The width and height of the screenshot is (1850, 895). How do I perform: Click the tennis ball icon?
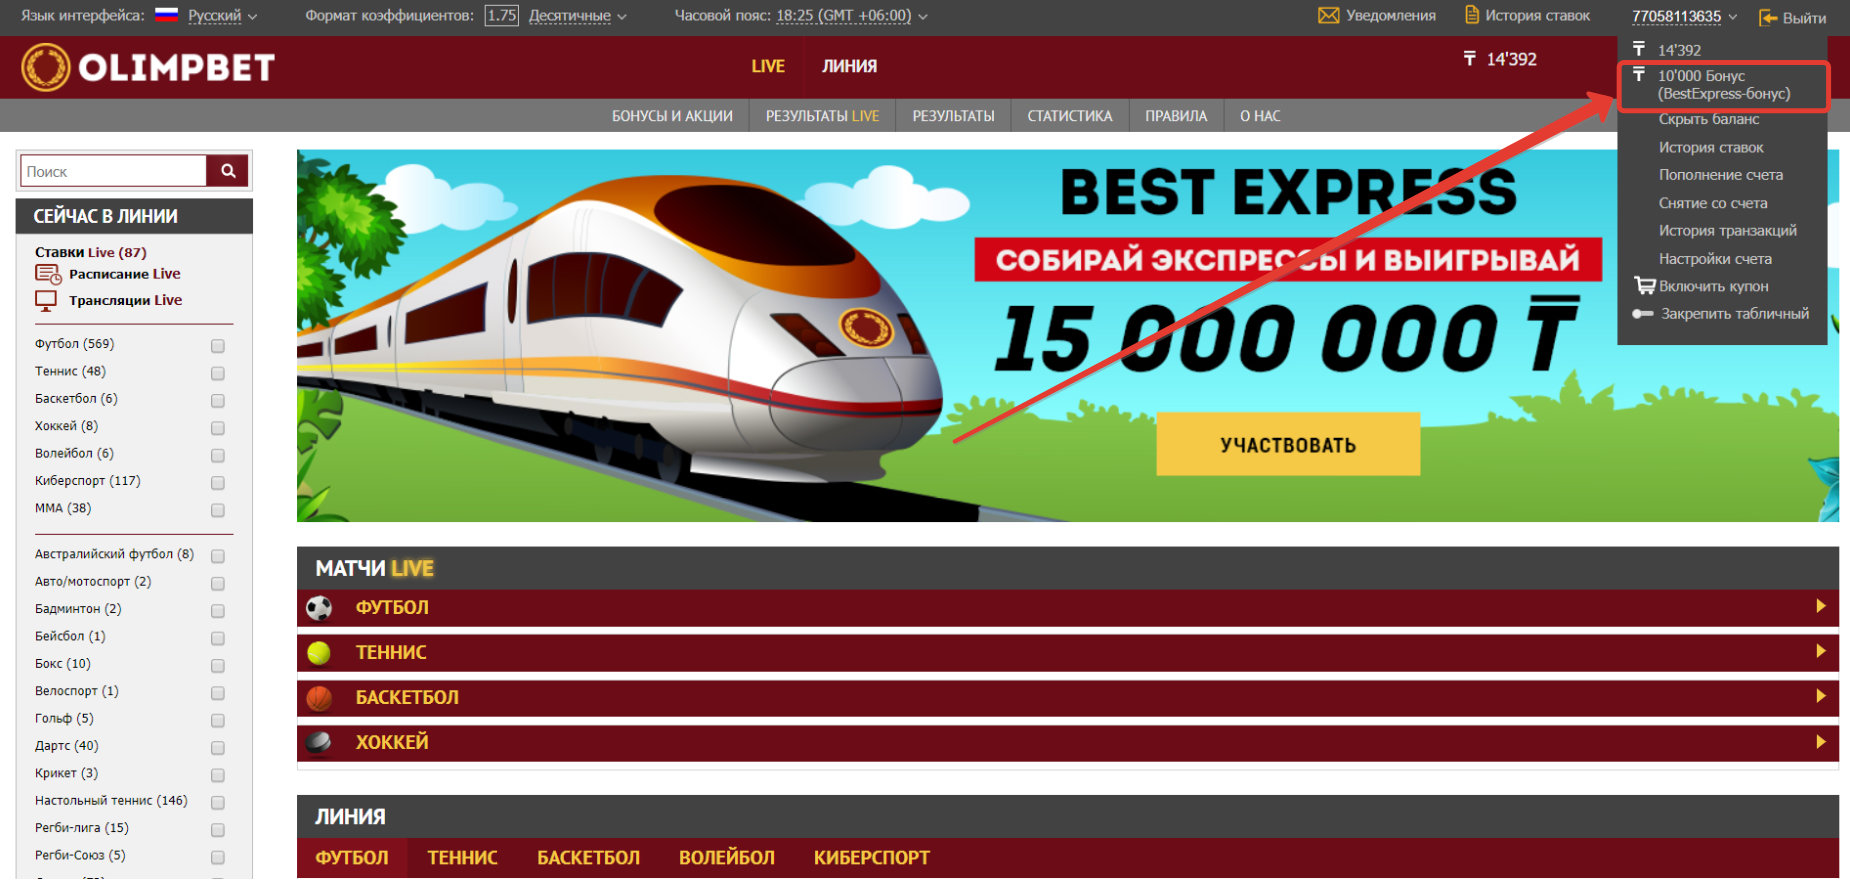click(319, 653)
